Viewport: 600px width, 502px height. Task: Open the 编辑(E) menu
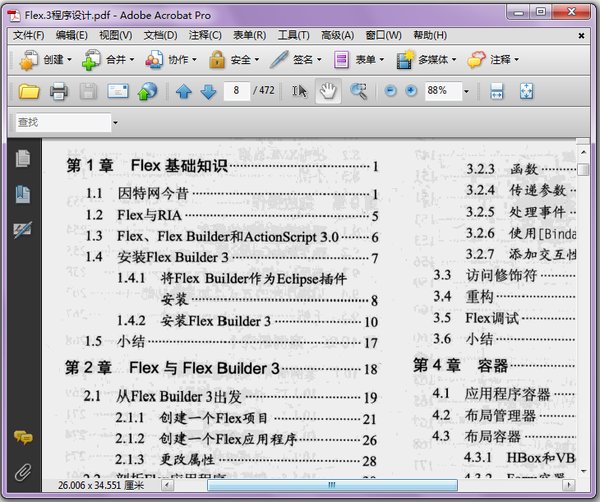pos(72,36)
